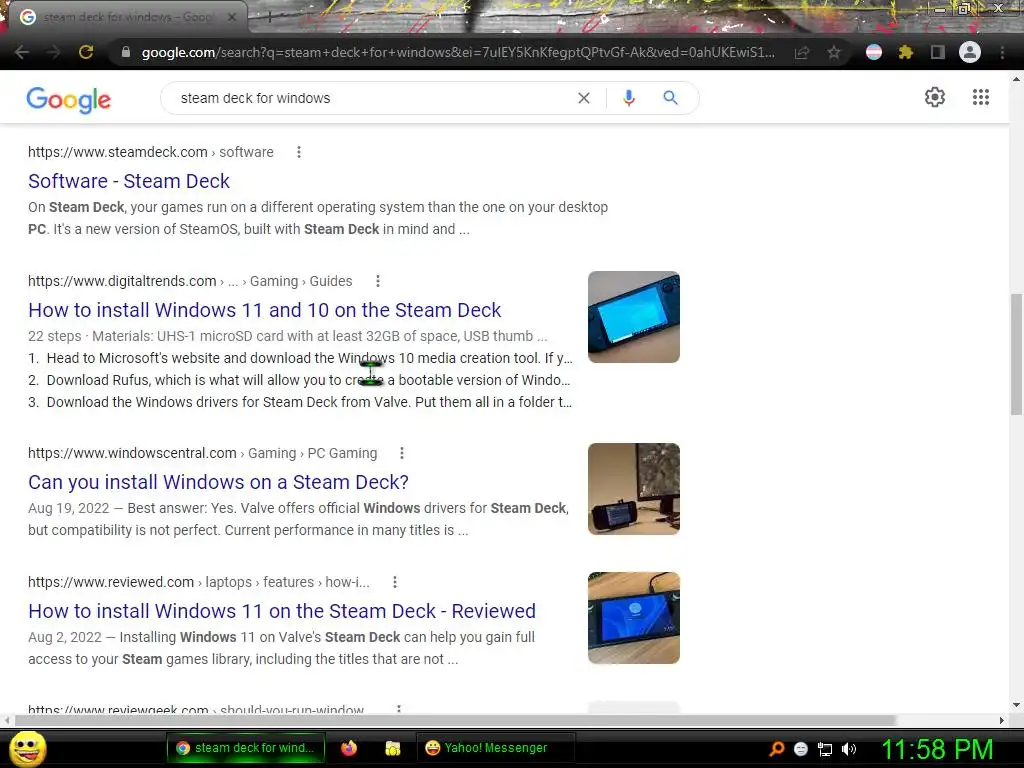Click the 'Aug 19, 2022' snippet text
This screenshot has height=768, width=1024.
click(69, 508)
